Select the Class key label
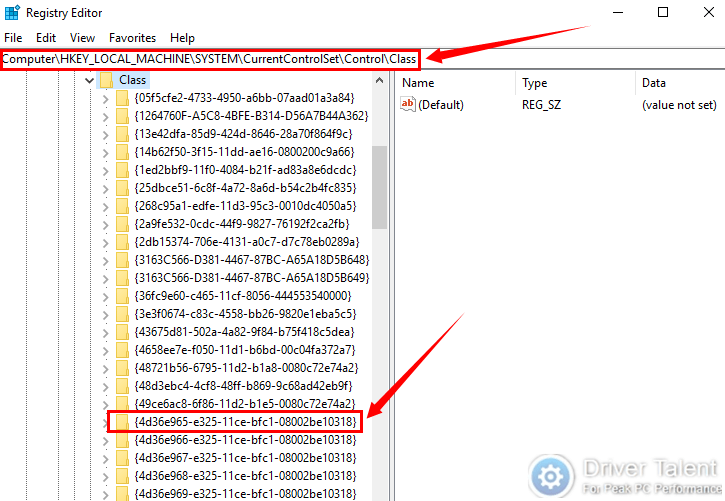Screen dimensions: 725x501 pos(132,80)
